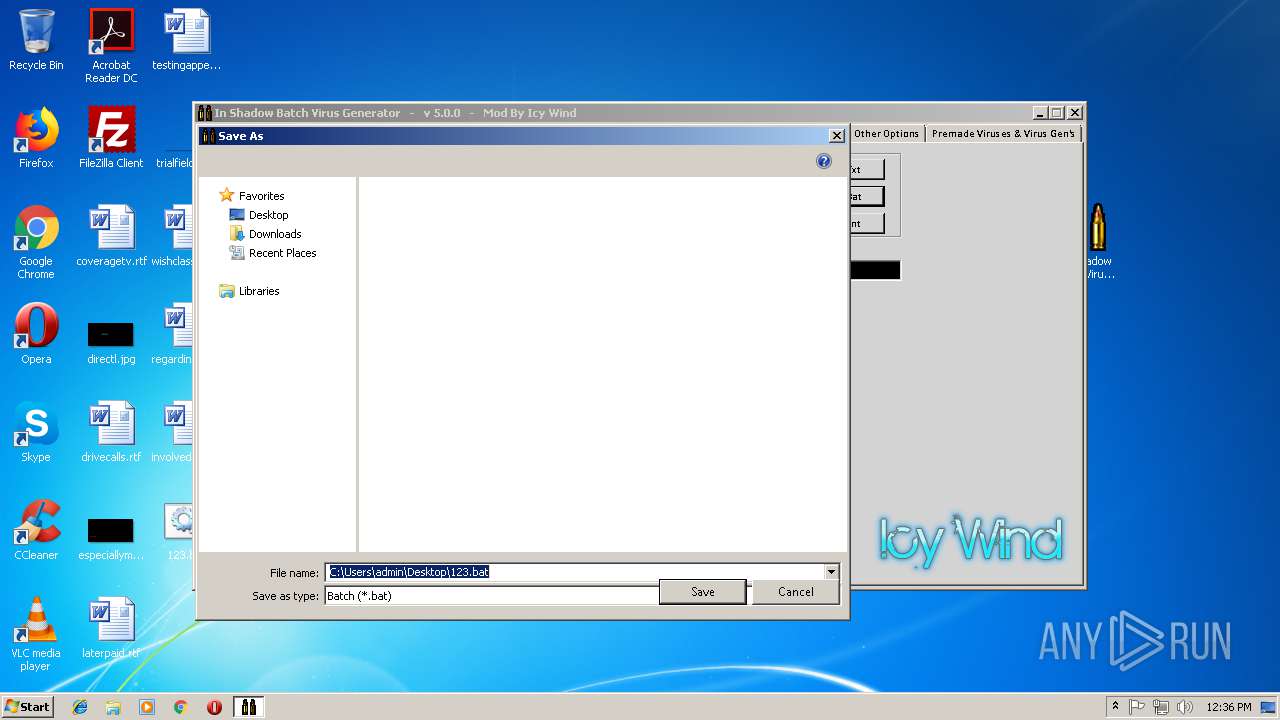Select coveragetv.rtf document icon
This screenshot has width=1280, height=720.
coord(111,236)
